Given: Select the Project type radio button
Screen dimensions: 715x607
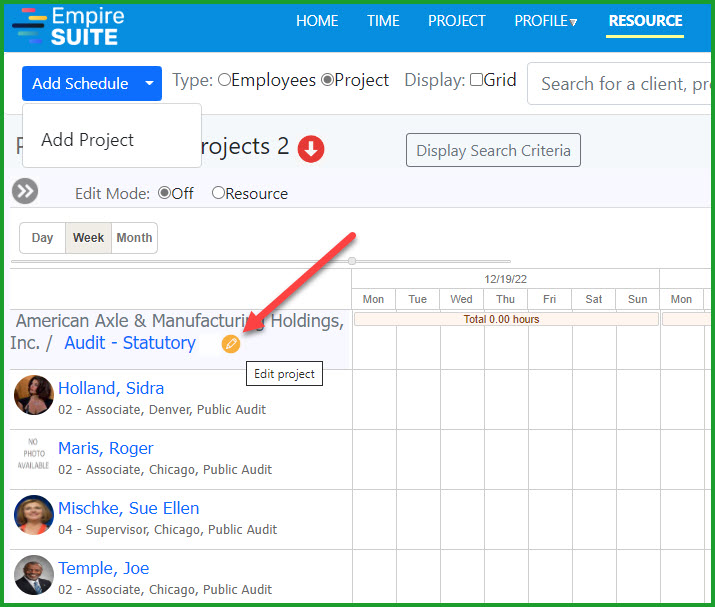Looking at the screenshot, I should point(327,80).
